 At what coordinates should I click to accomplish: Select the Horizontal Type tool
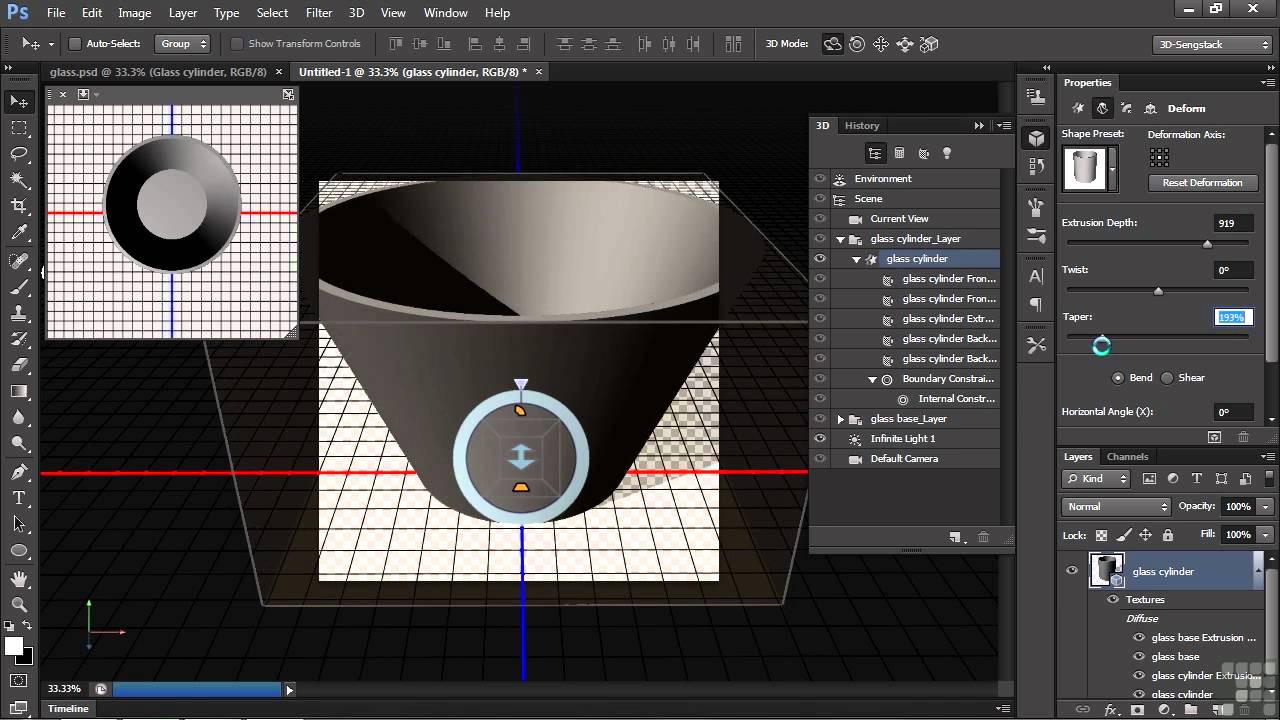pyautogui.click(x=19, y=498)
